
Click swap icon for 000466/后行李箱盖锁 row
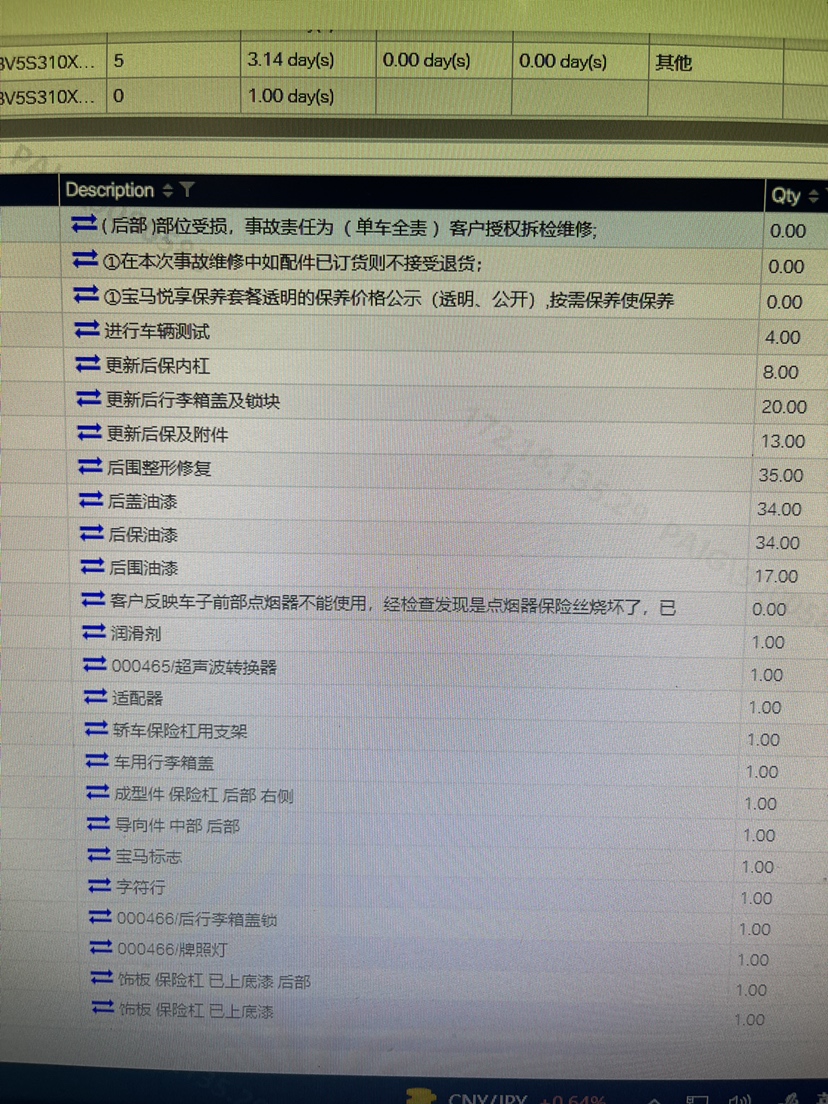tap(100, 917)
